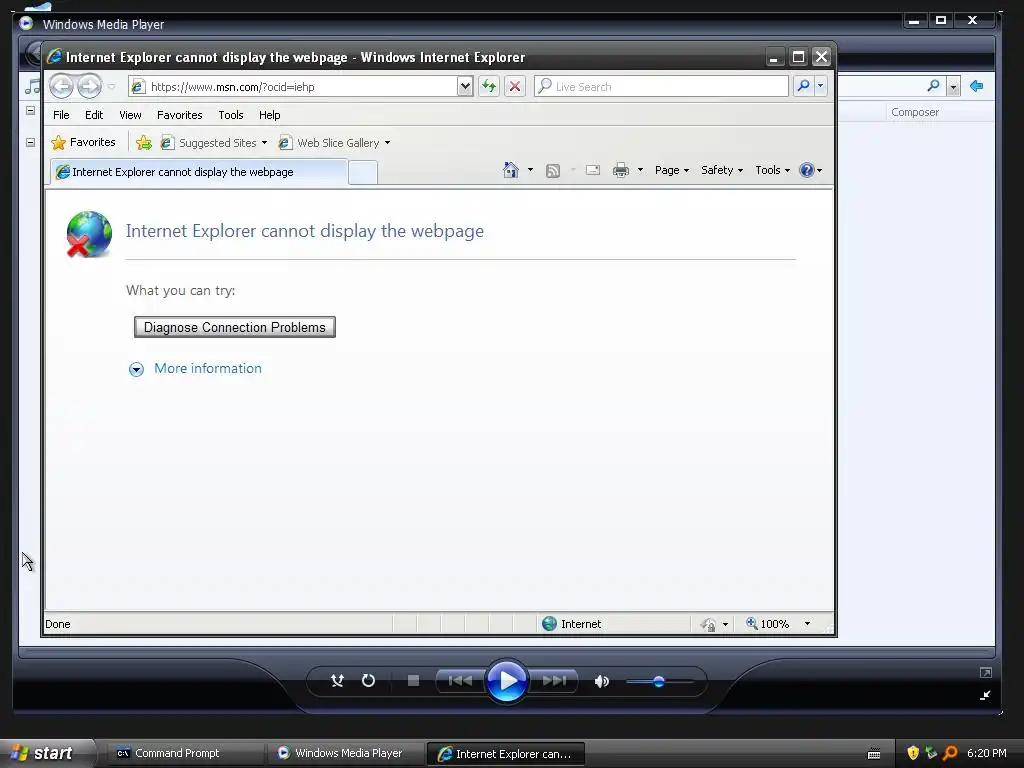This screenshot has height=768, width=1024.
Task: Click the More information circle arrow icon
Action: [x=136, y=370]
